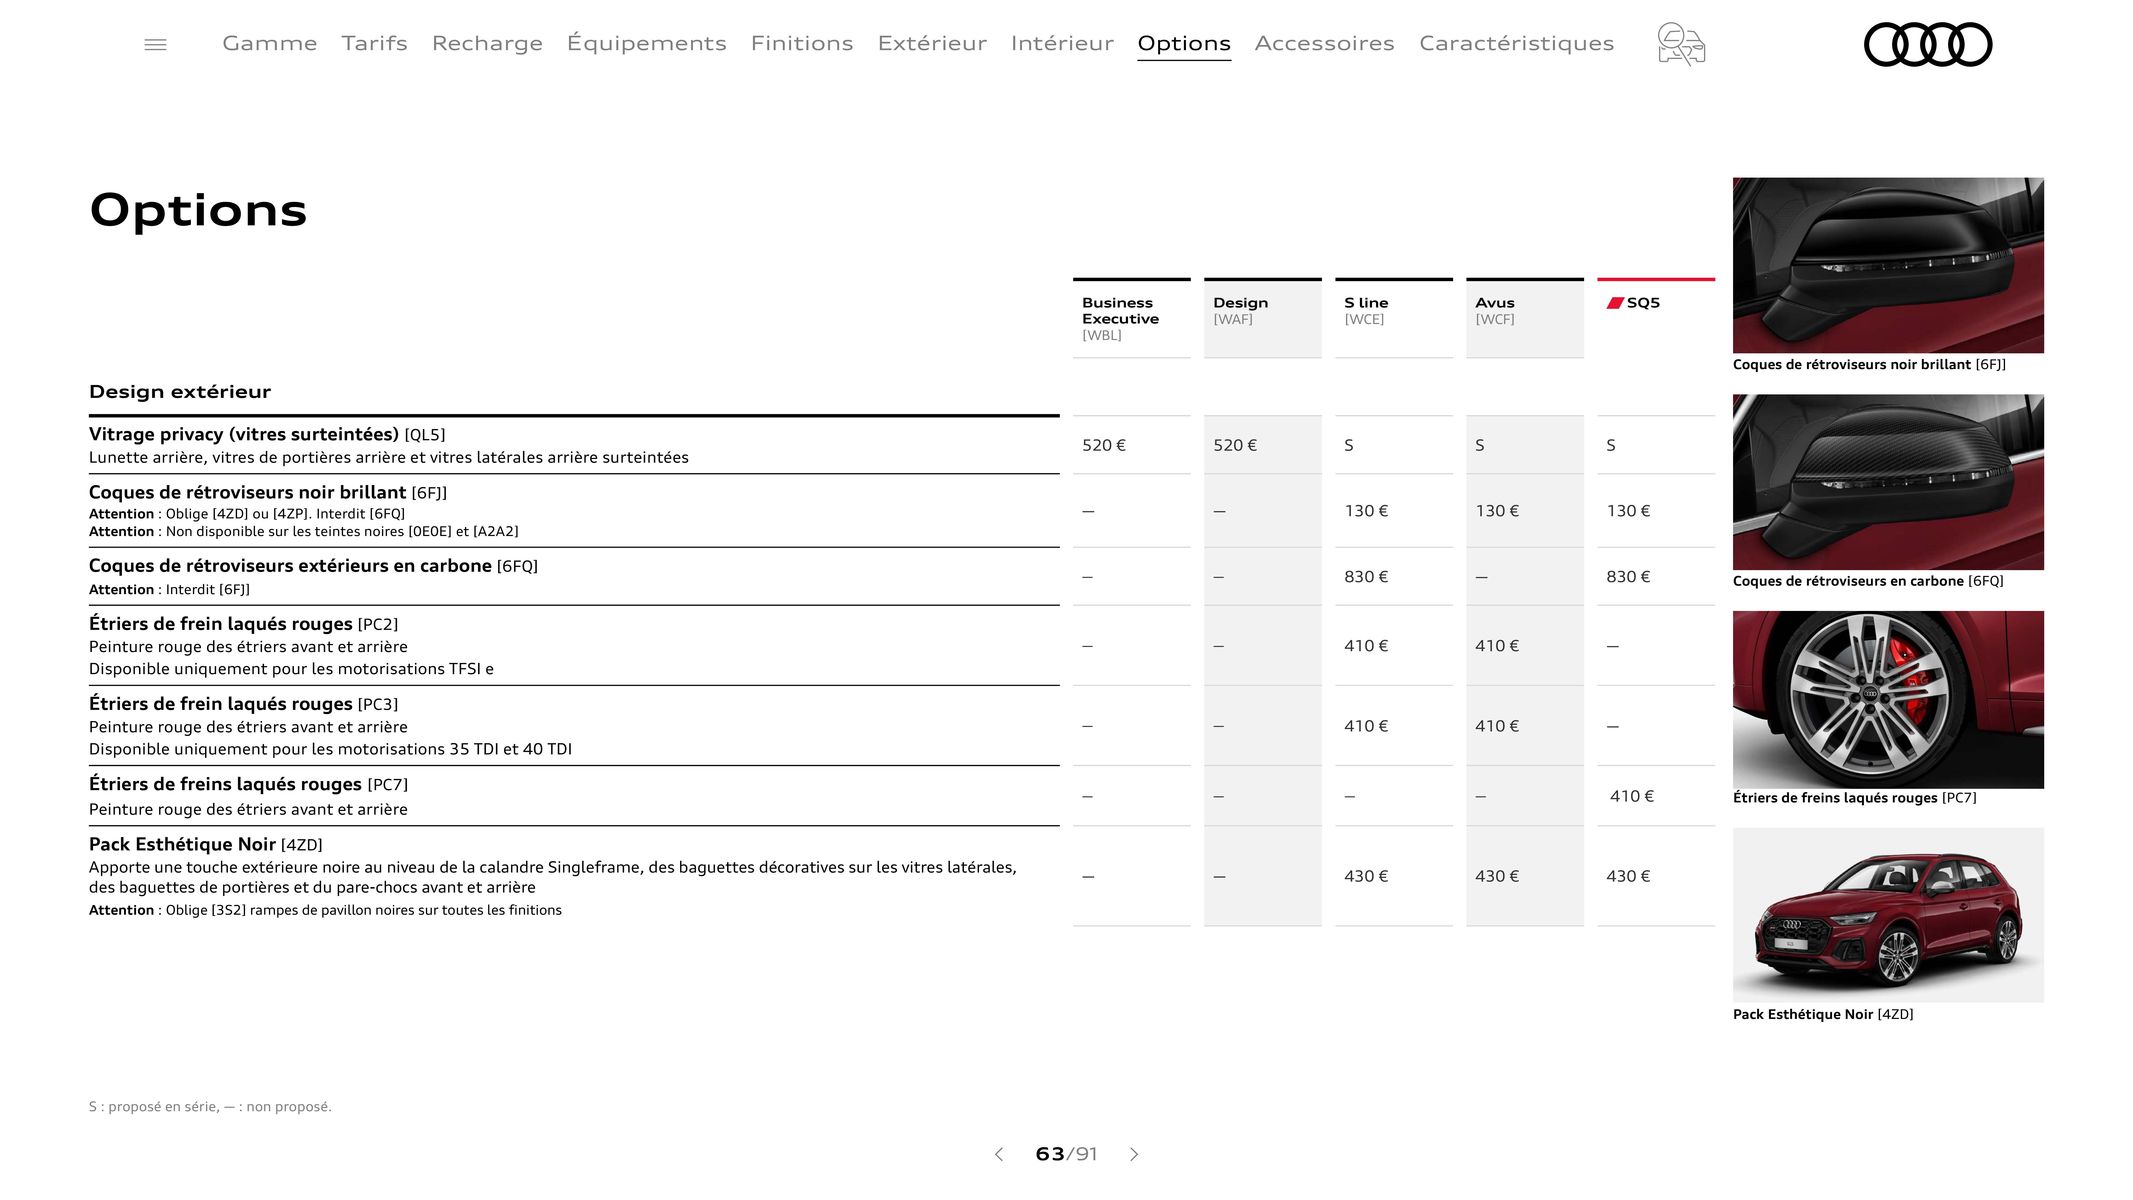Image resolution: width=2133 pixels, height=1200 pixels.
Task: Open the Accessoires tab
Action: point(1324,43)
